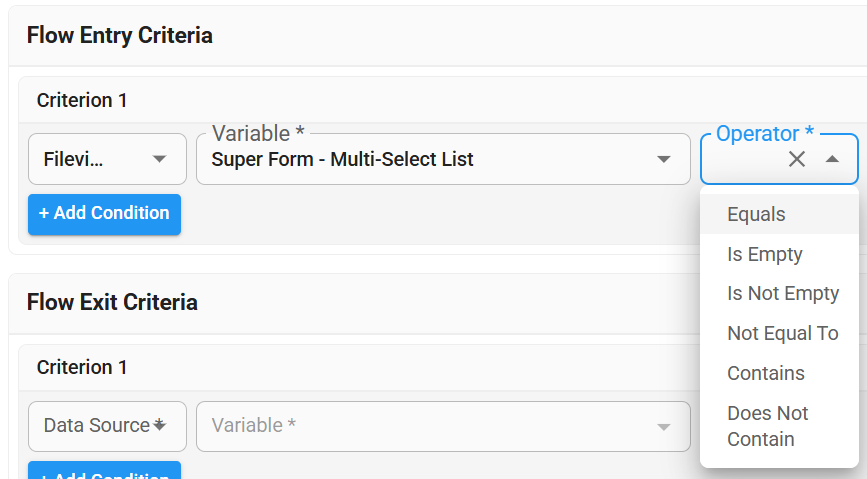The height and width of the screenshot is (479, 867).
Task: Choose the Contains operator option
Action: [x=765, y=373]
